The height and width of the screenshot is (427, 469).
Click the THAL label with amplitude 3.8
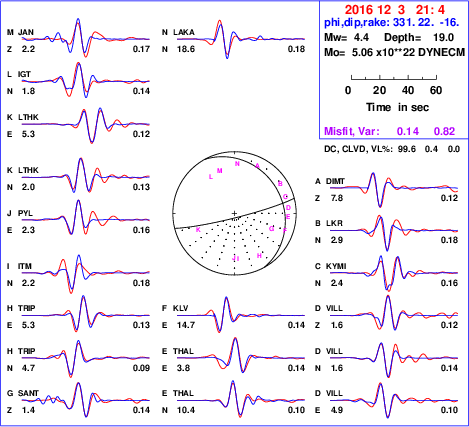[x=183, y=351]
